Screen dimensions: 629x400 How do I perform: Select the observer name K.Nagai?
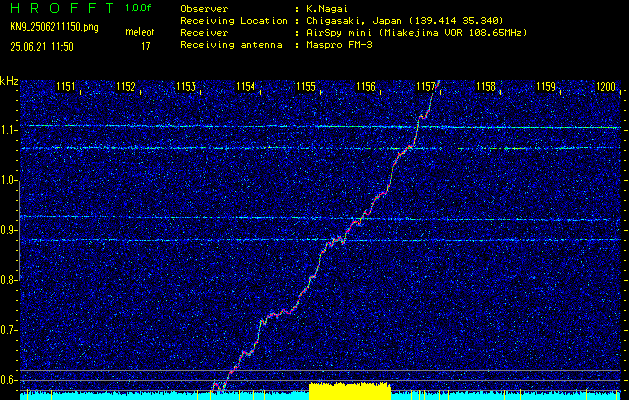point(327,8)
